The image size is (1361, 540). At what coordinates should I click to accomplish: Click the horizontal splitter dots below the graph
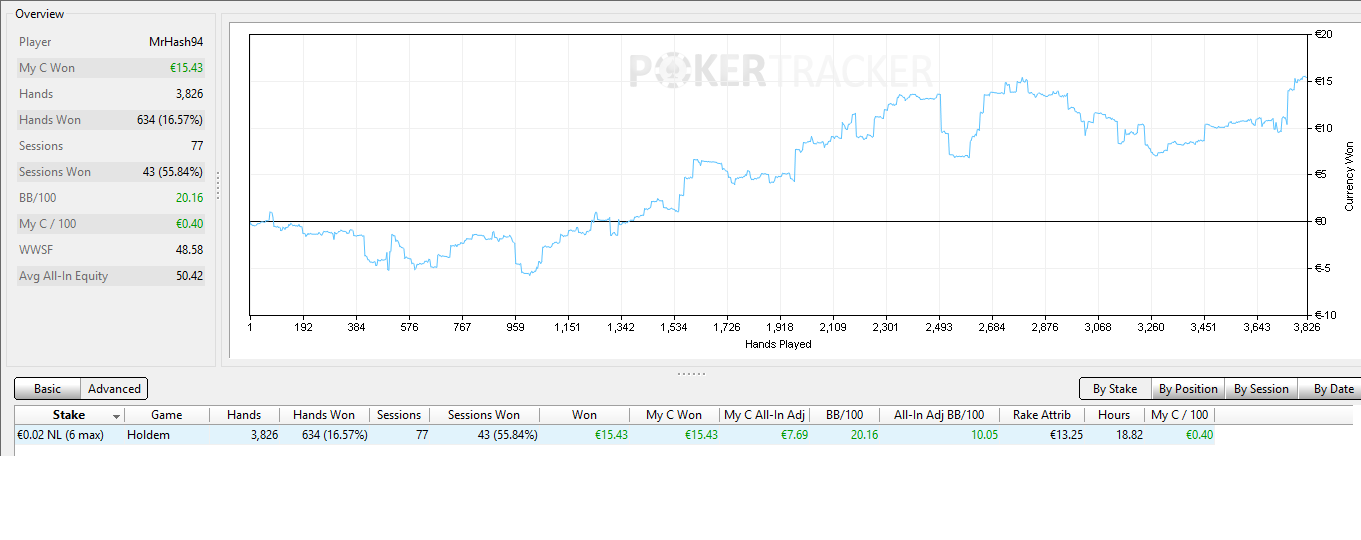pos(691,374)
